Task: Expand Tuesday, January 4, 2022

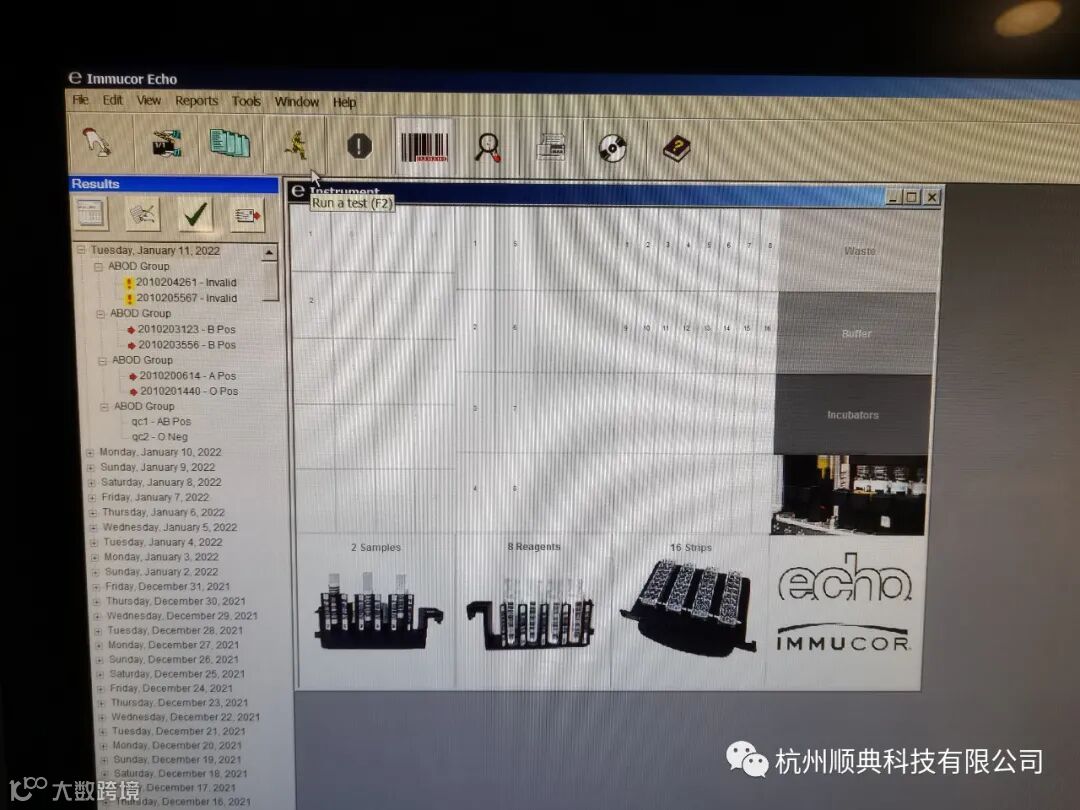Action: click(x=94, y=543)
